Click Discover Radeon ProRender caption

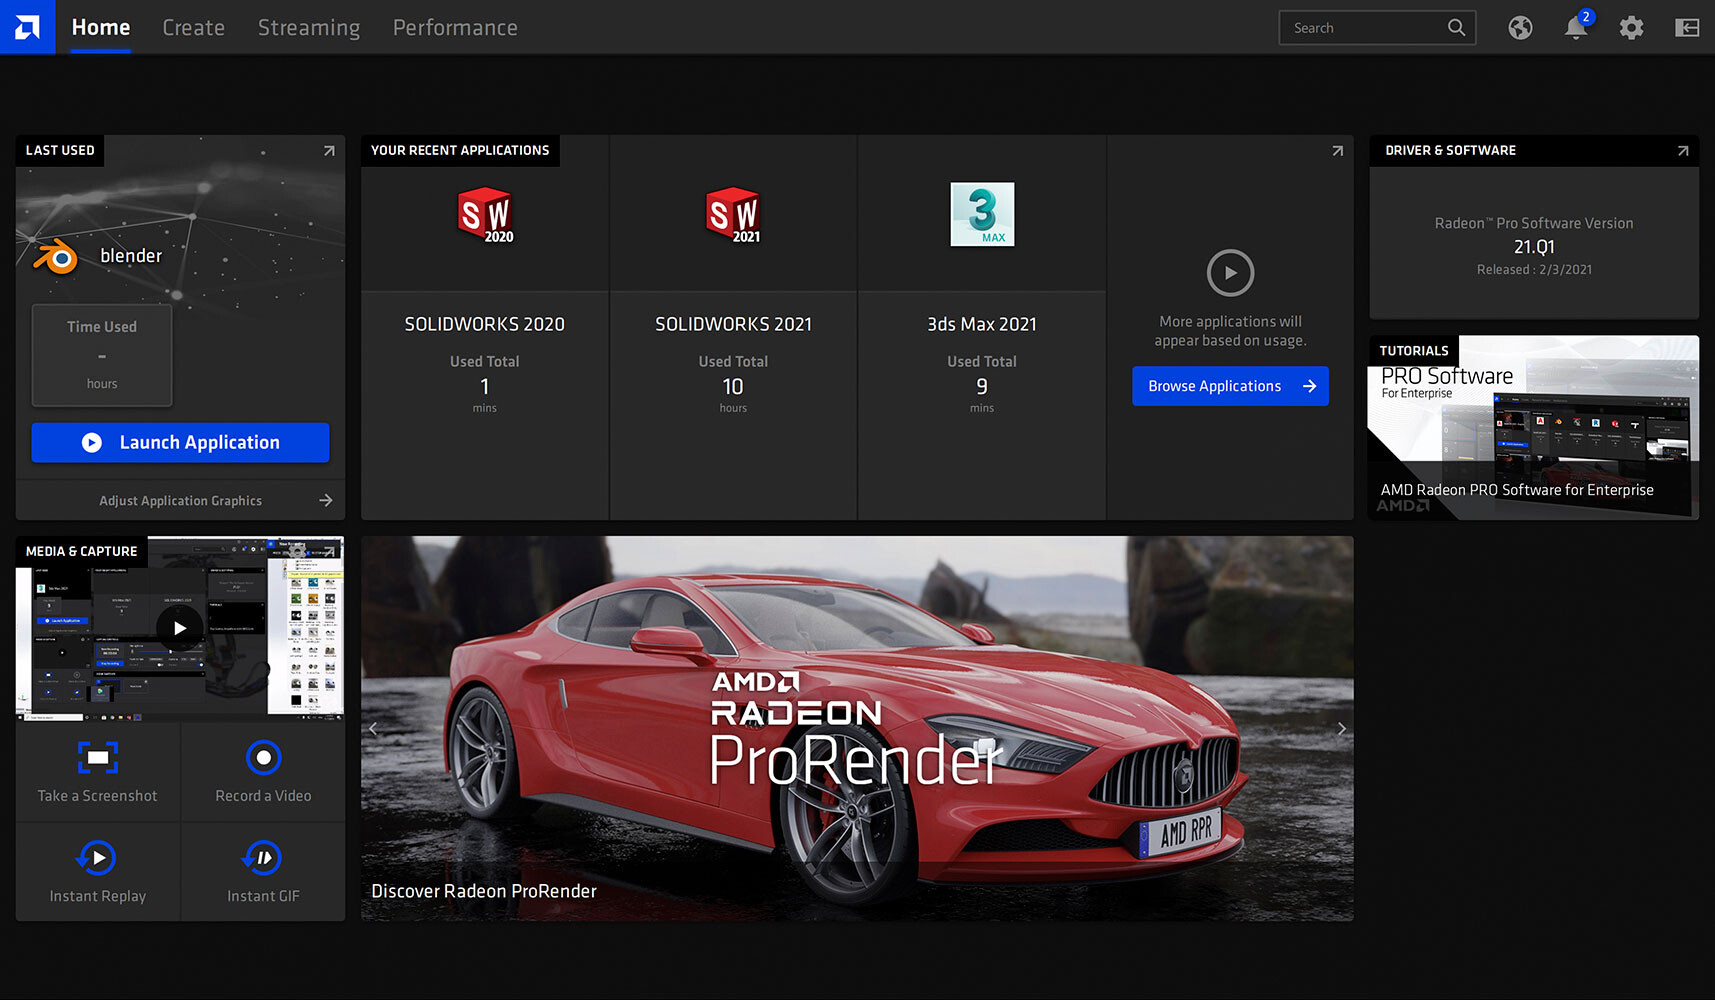pyautogui.click(x=484, y=891)
